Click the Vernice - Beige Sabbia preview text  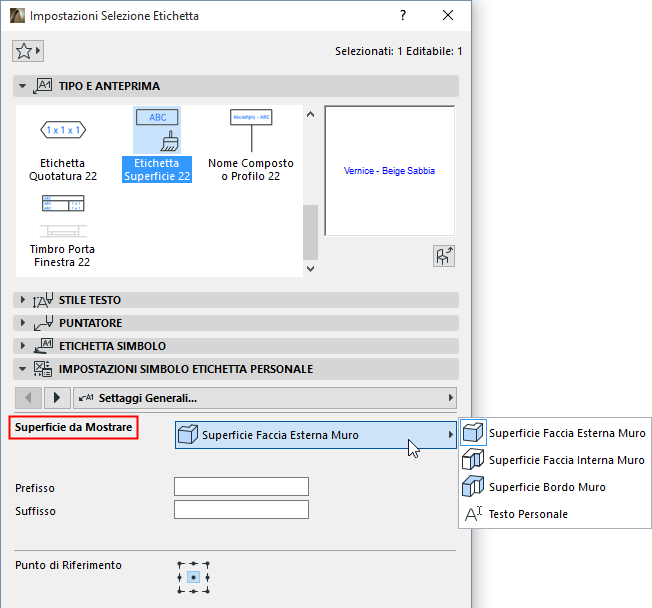389,171
